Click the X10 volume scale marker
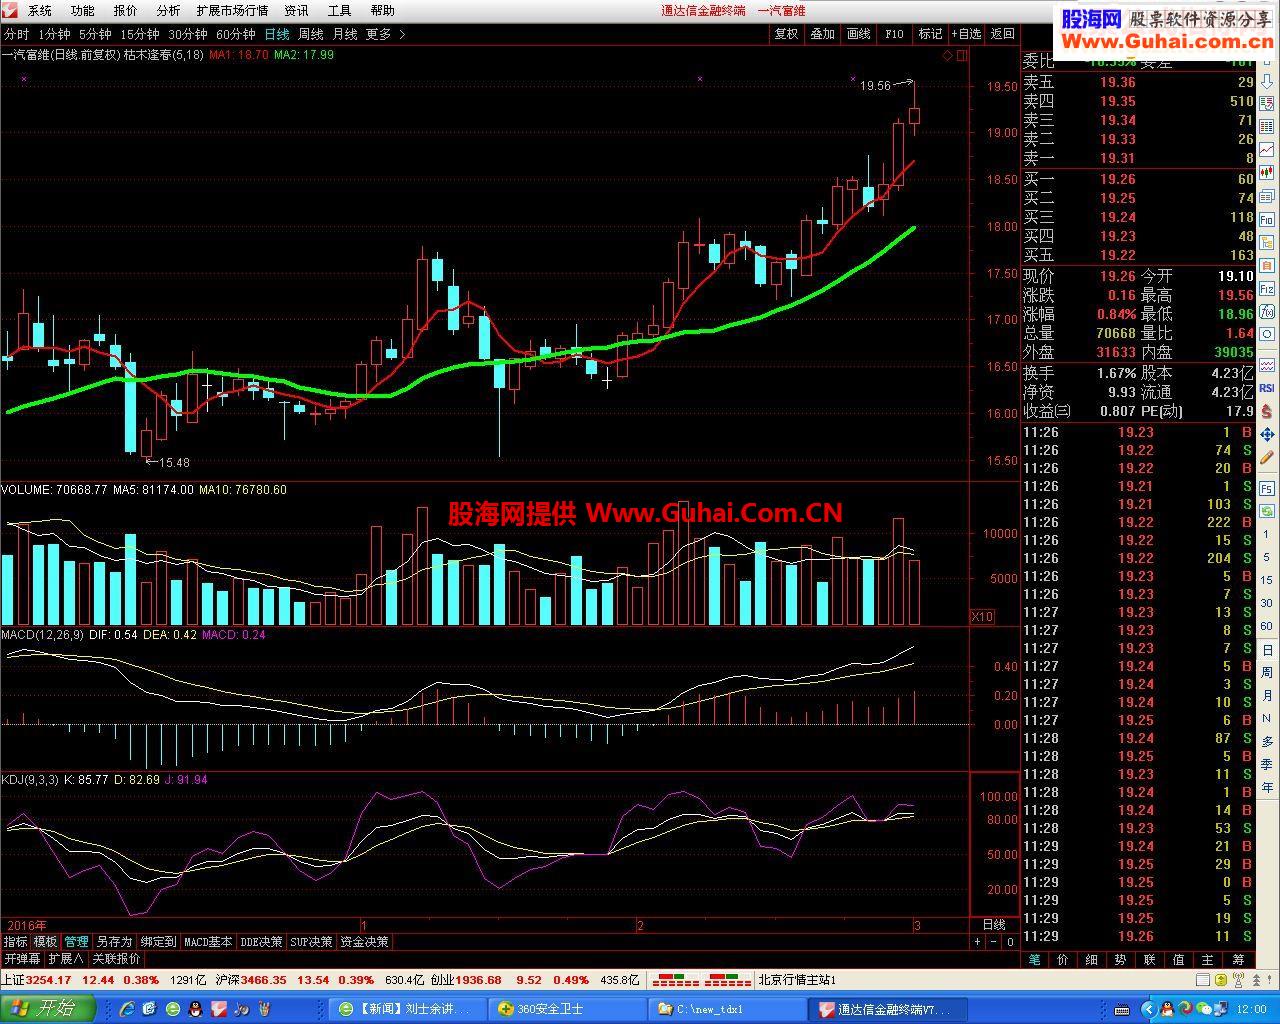Image resolution: width=1280 pixels, height=1024 pixels. pos(982,616)
